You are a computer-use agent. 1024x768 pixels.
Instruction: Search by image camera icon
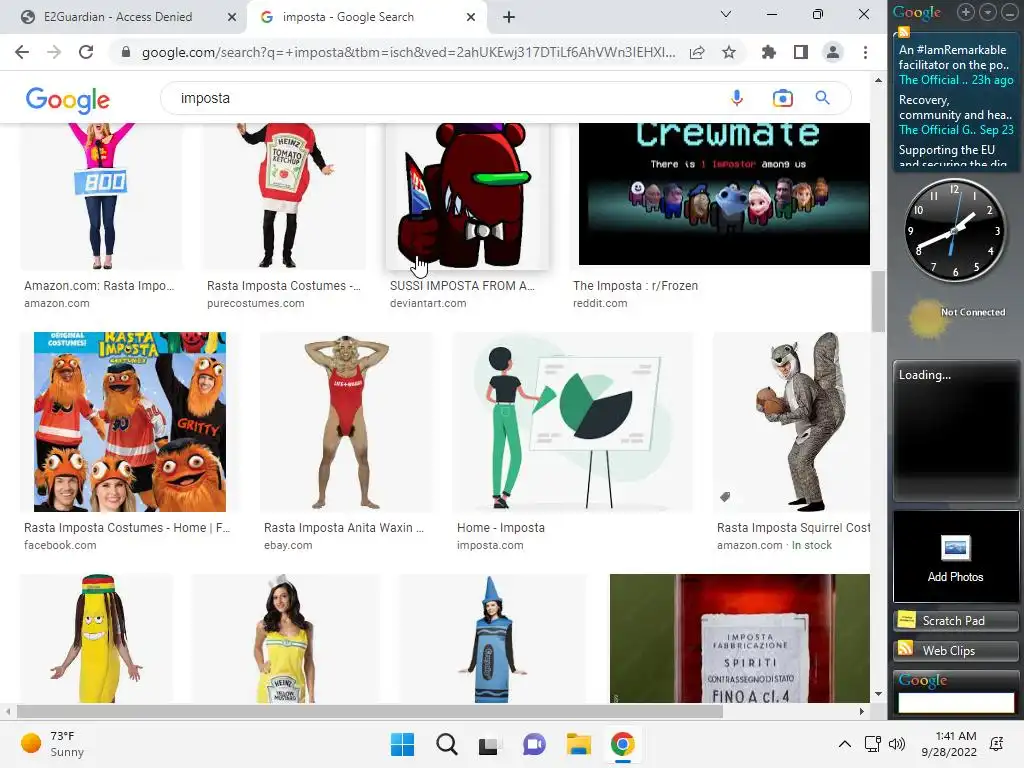click(782, 98)
